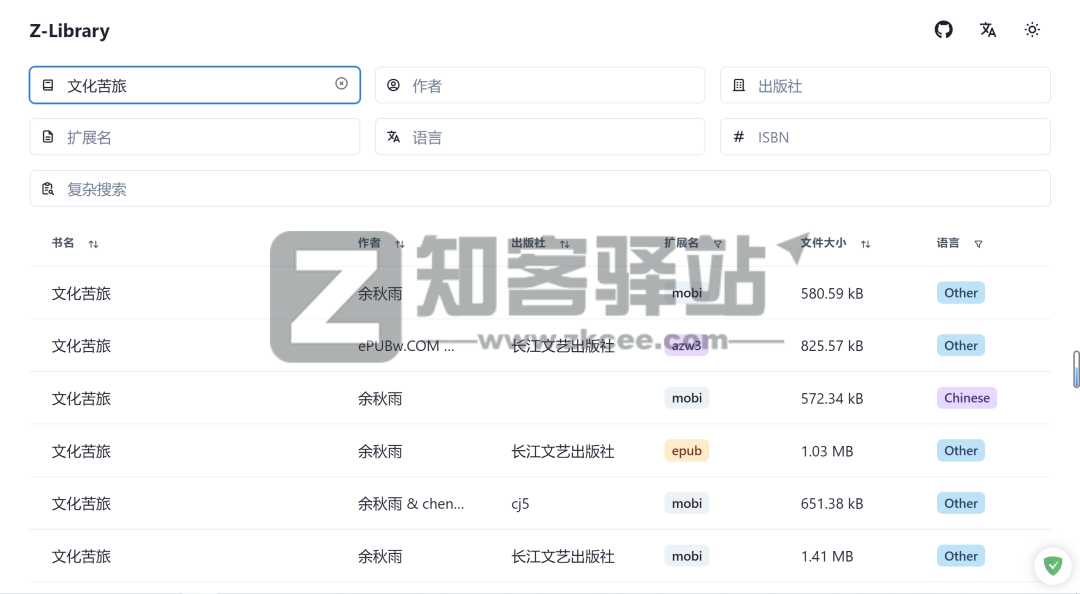Open the language switcher menu at top right
Image resolution: width=1080 pixels, height=594 pixels.
[988, 30]
